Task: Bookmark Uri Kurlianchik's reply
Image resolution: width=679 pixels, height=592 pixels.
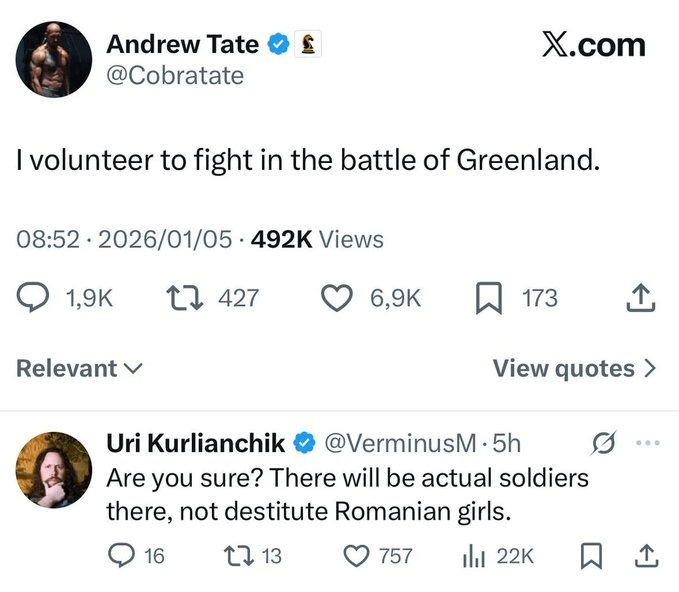Action: [x=589, y=555]
